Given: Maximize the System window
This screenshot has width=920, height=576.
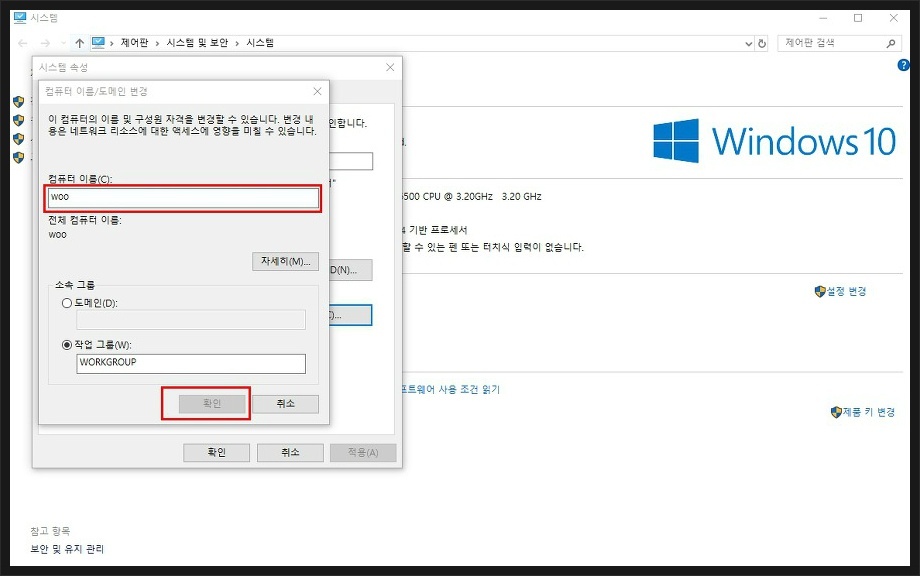Looking at the screenshot, I should tap(858, 18).
